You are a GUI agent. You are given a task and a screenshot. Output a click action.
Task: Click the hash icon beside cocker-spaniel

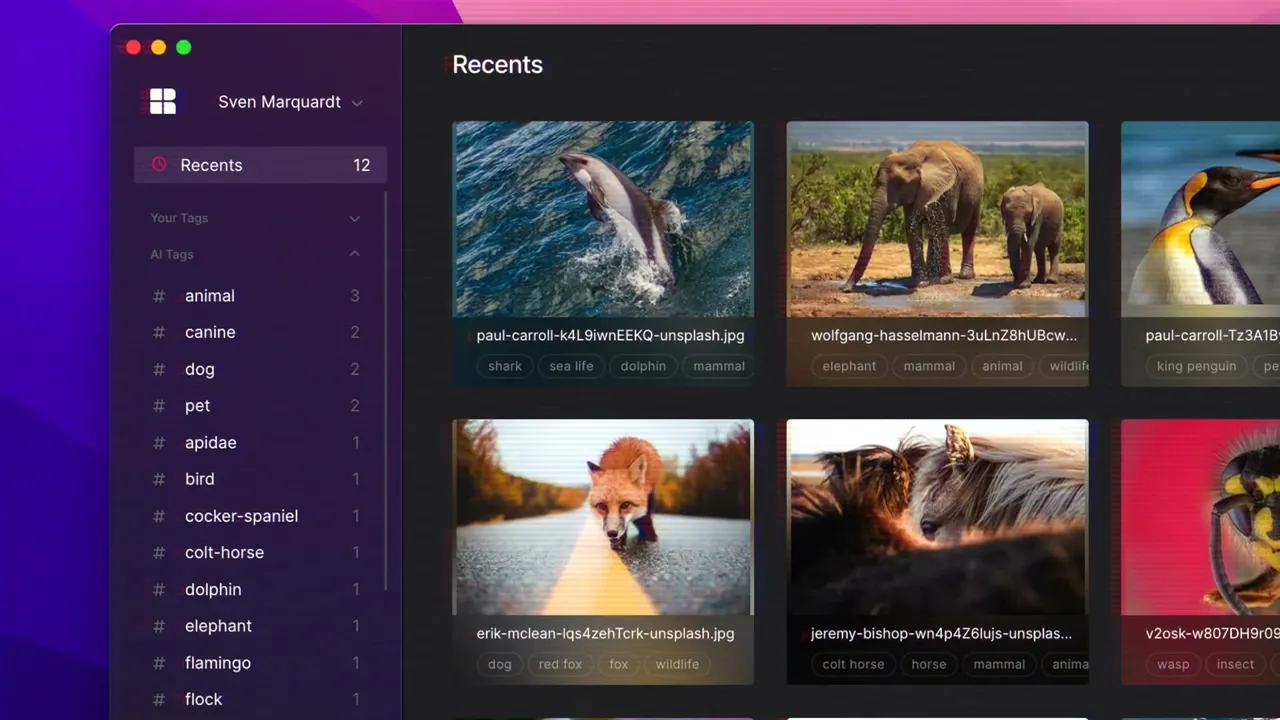[158, 516]
